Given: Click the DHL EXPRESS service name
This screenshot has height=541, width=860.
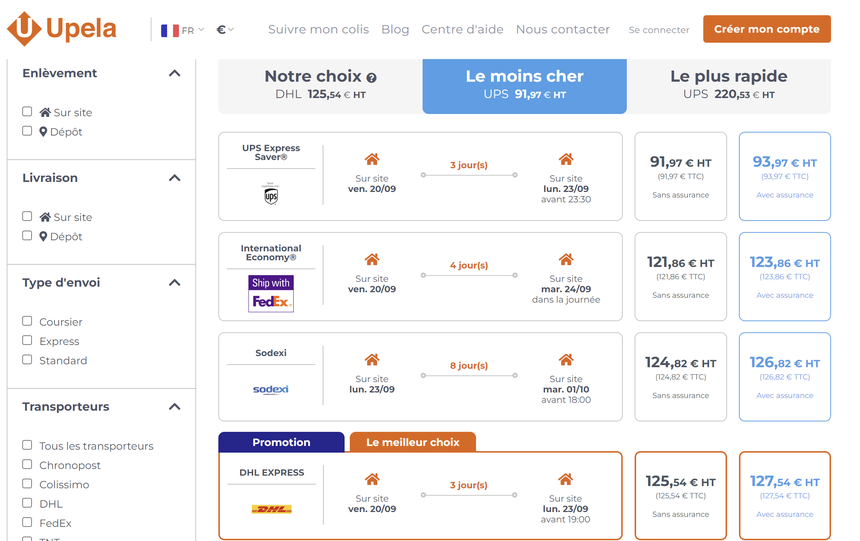Looking at the screenshot, I should click(x=271, y=472).
